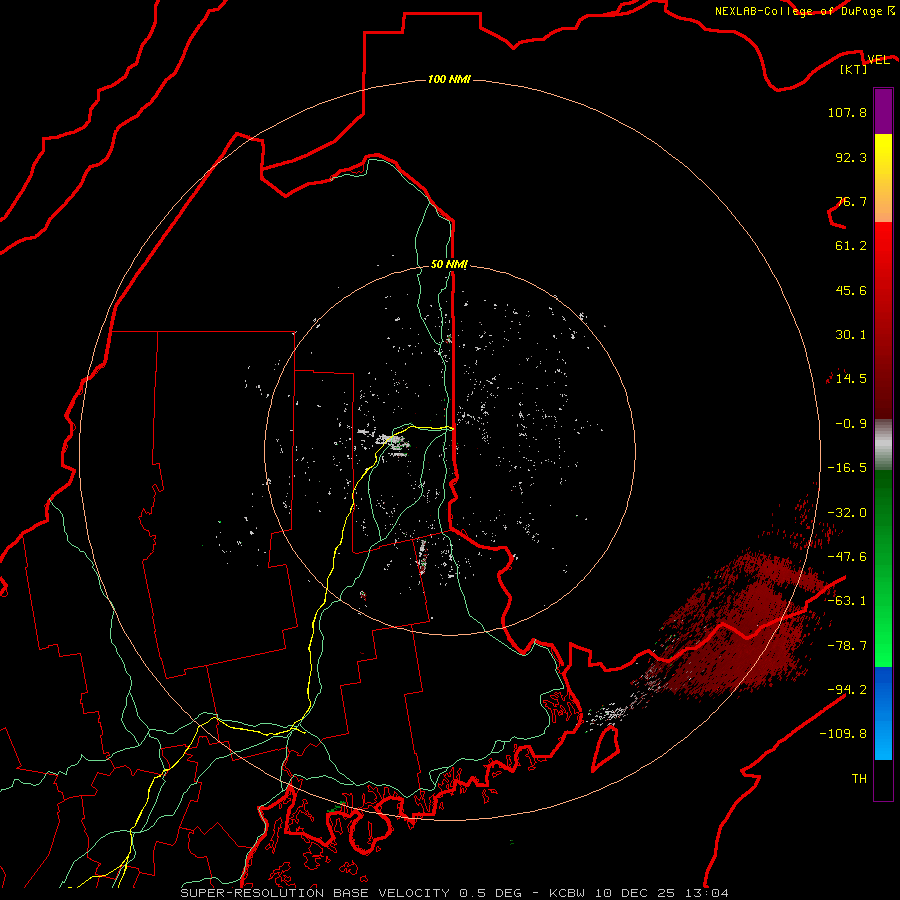Click the -16.5 velocity scale value
This screenshot has width=900, height=900.
click(847, 468)
